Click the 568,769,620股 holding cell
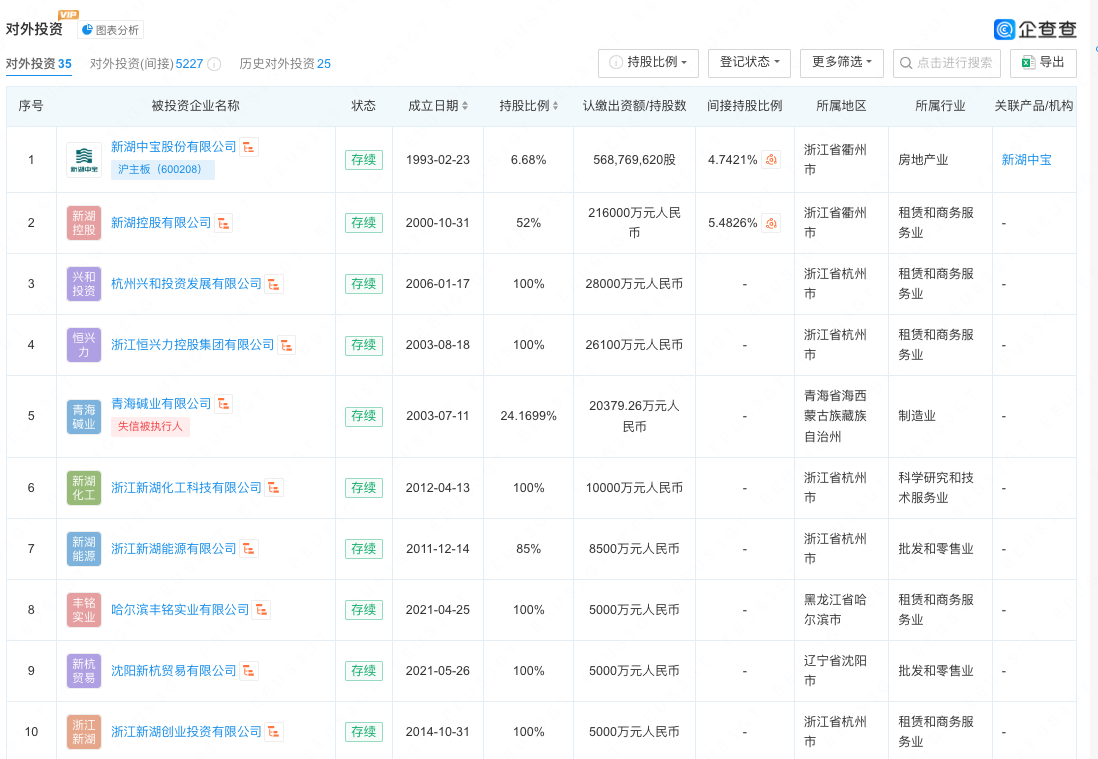The image size is (1098, 759). click(634, 160)
